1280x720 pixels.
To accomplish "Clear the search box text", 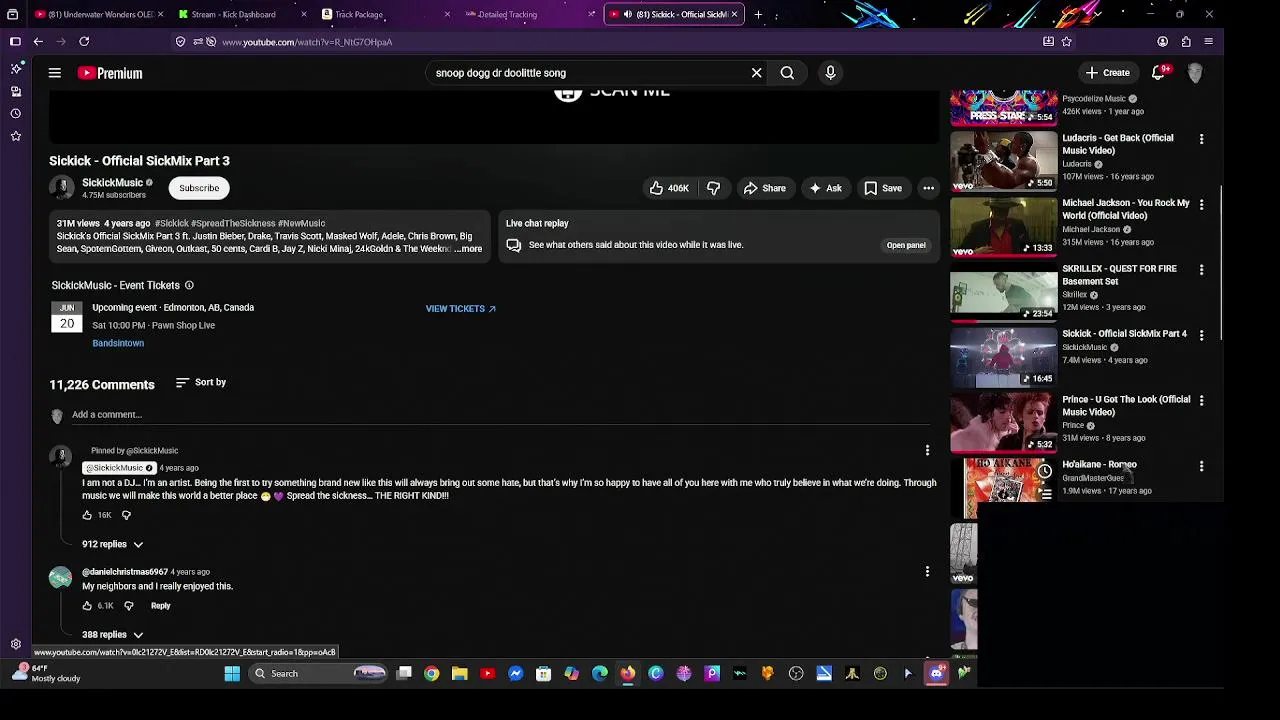I will click(x=756, y=73).
